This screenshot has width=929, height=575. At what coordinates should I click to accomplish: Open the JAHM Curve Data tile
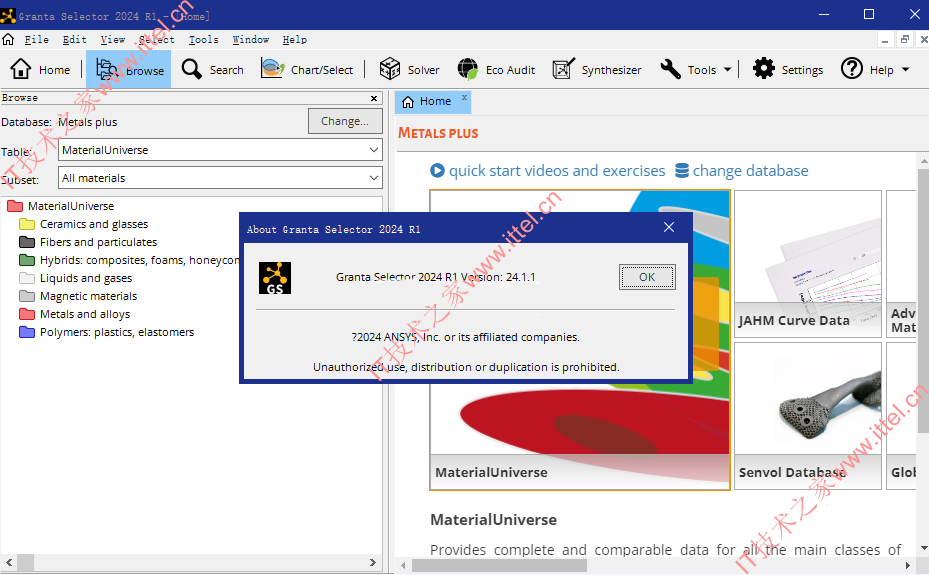[x=808, y=264]
